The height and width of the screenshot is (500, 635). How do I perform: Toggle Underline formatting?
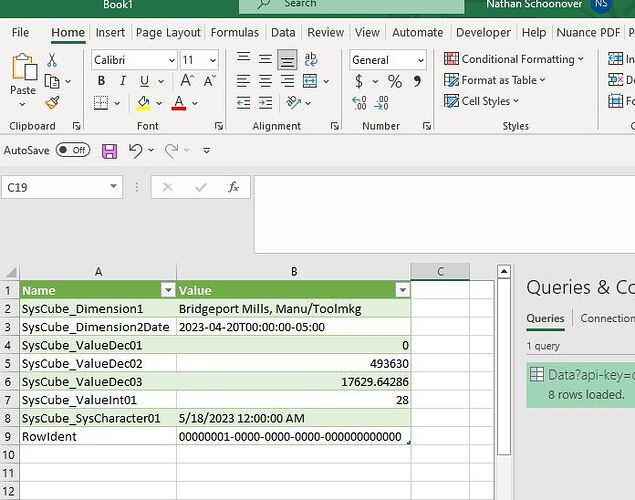pos(144,81)
